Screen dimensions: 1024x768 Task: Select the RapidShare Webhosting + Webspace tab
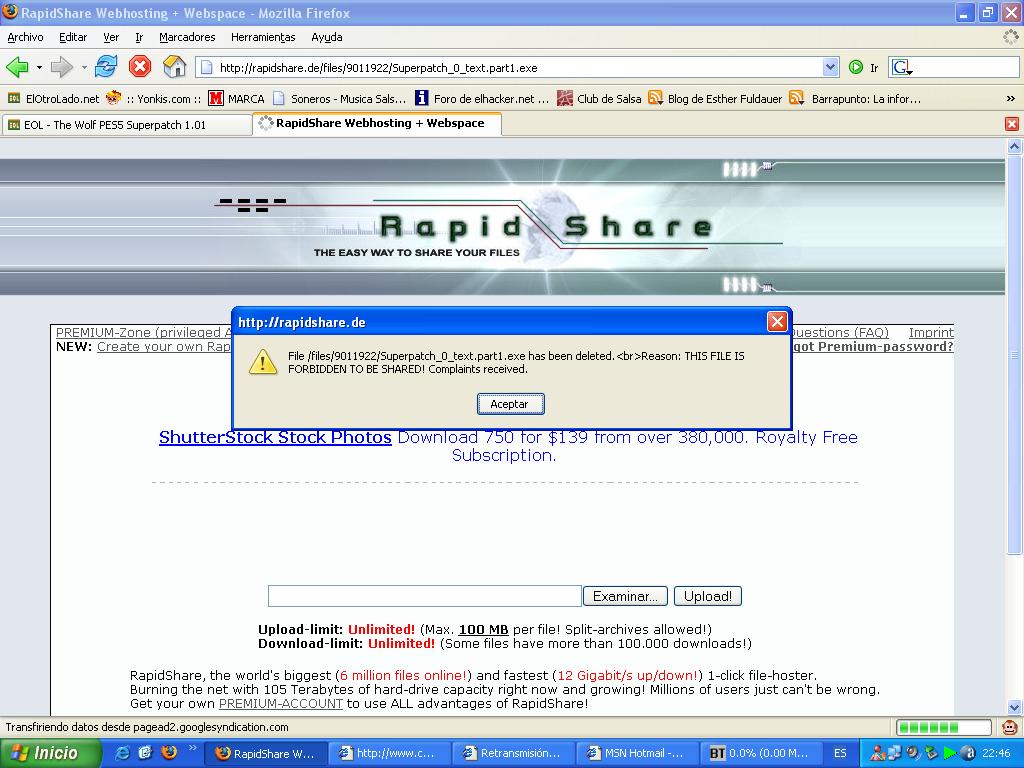coord(377,123)
